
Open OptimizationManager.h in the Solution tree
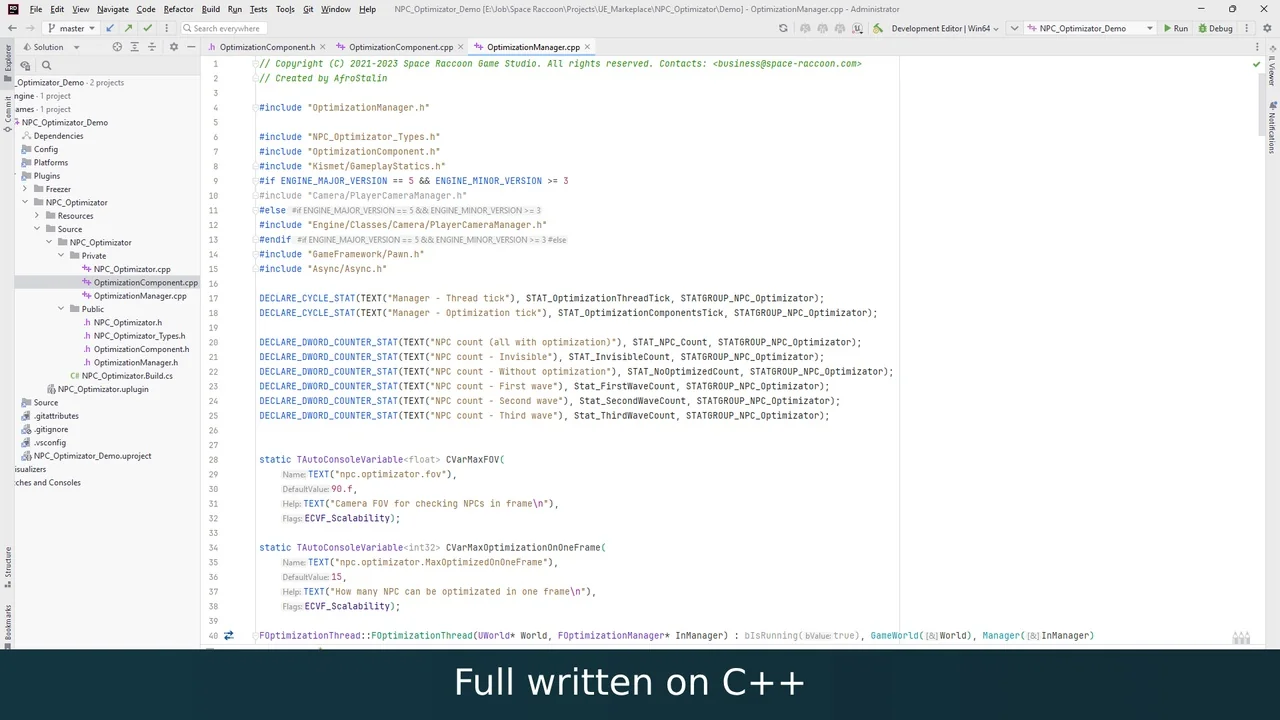(135, 363)
